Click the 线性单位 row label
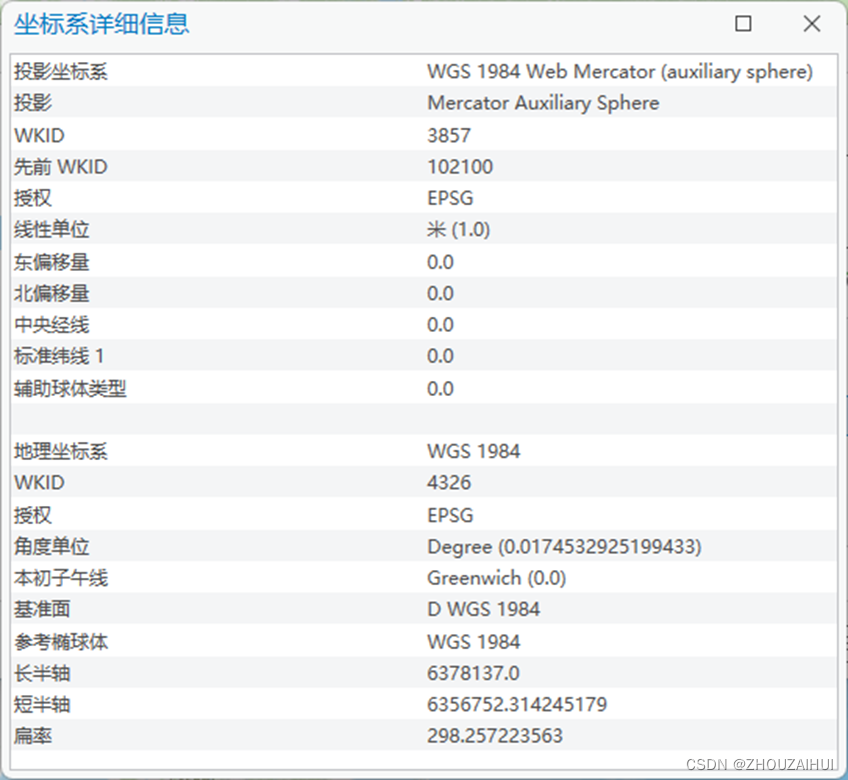The width and height of the screenshot is (848, 780). click(52, 230)
